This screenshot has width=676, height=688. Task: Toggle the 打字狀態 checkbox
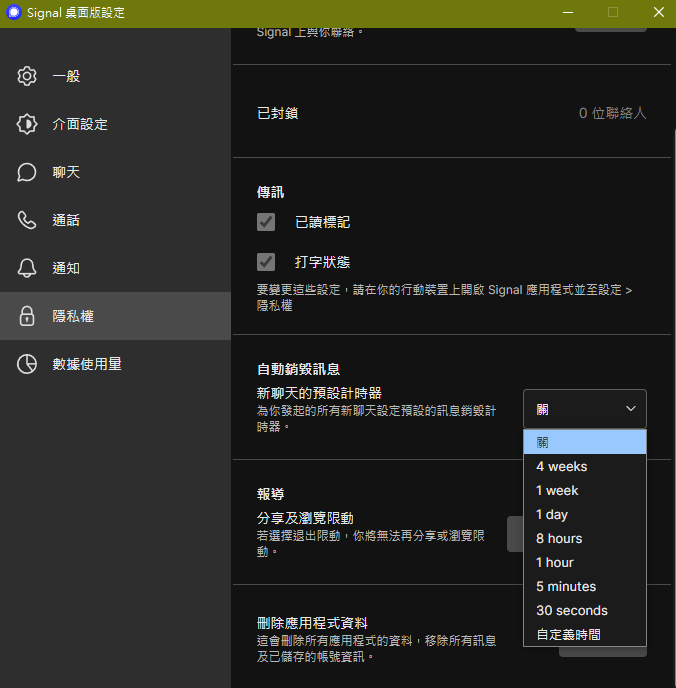[266, 262]
